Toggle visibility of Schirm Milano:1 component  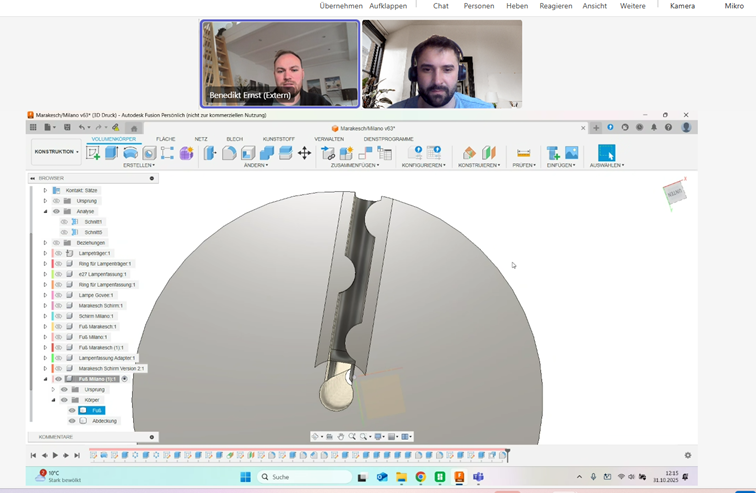pos(58,316)
